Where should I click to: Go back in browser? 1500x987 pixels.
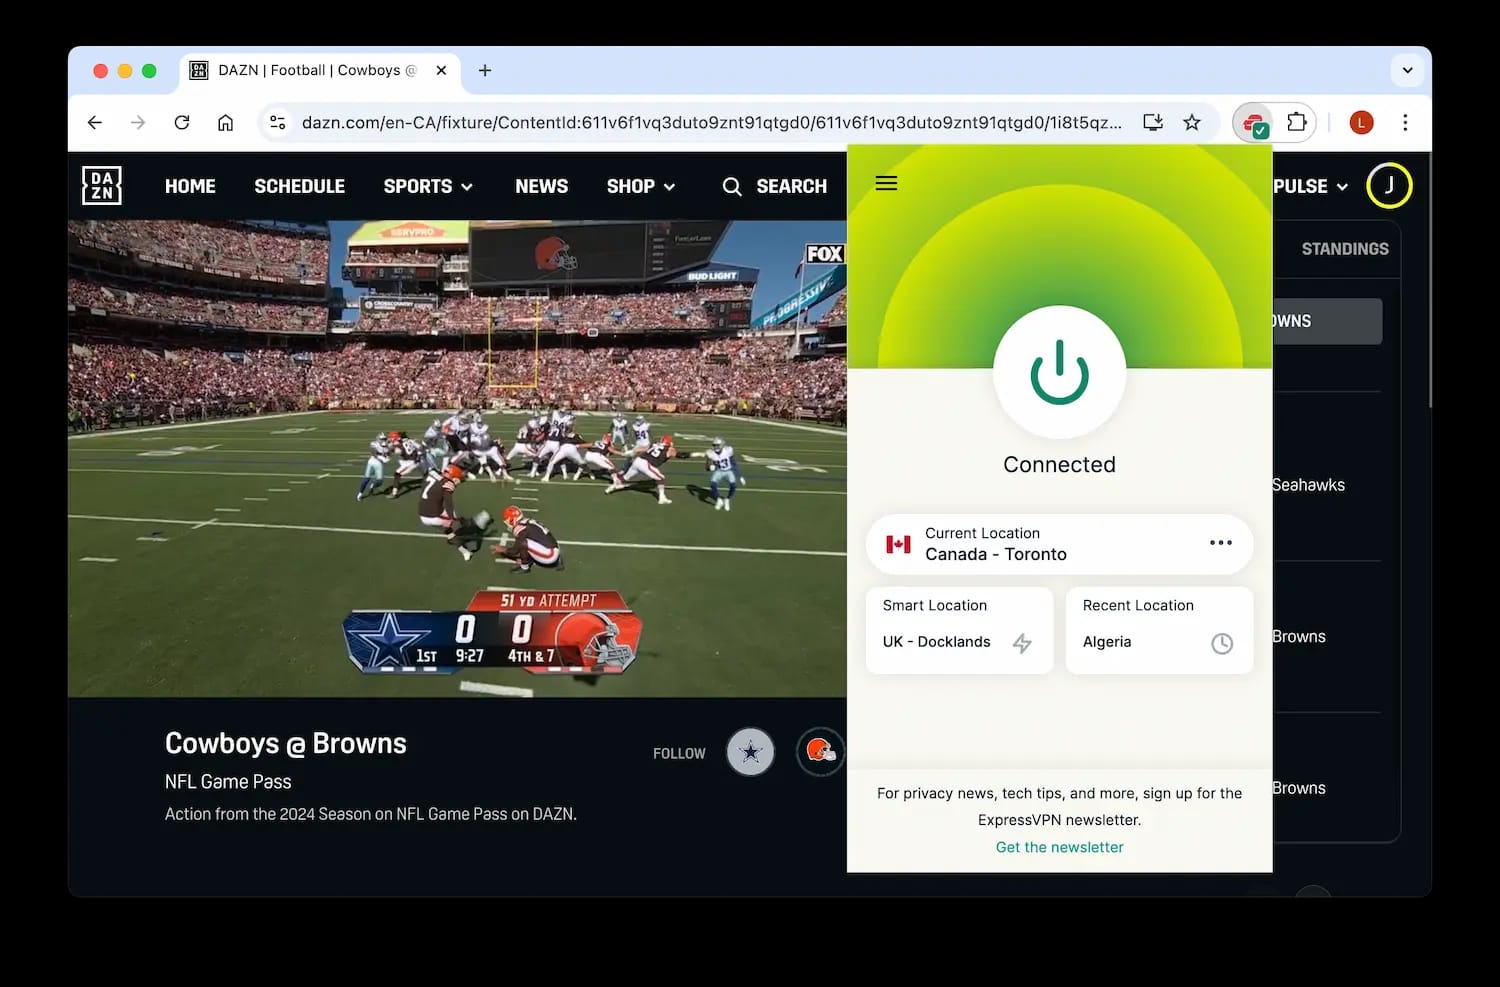(95, 122)
